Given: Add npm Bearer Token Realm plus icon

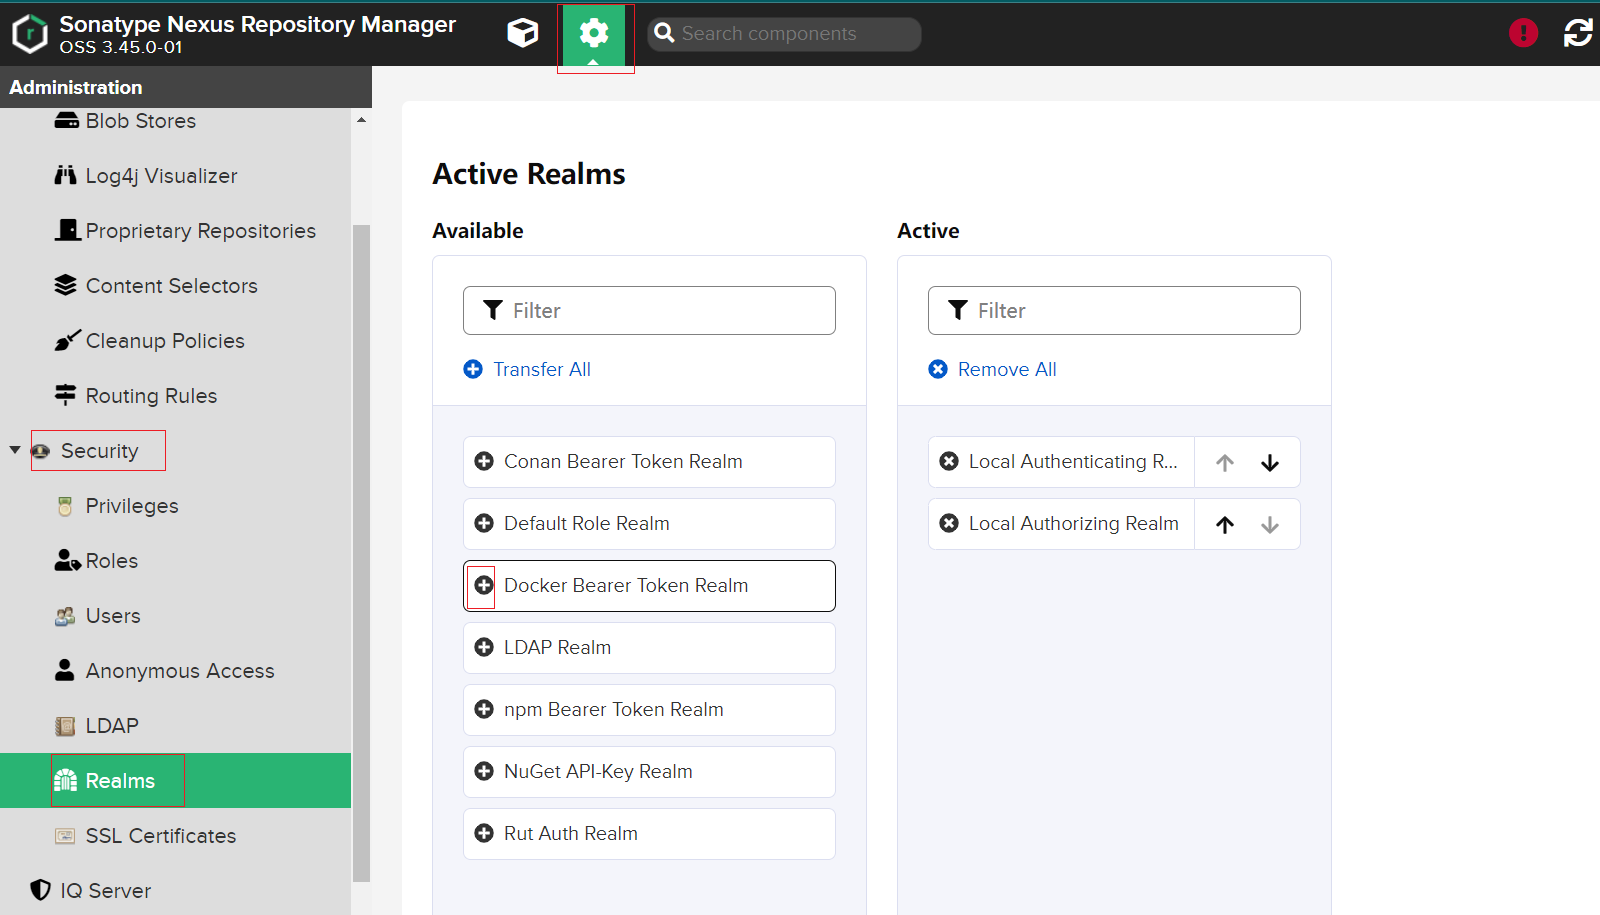Looking at the screenshot, I should tap(484, 709).
